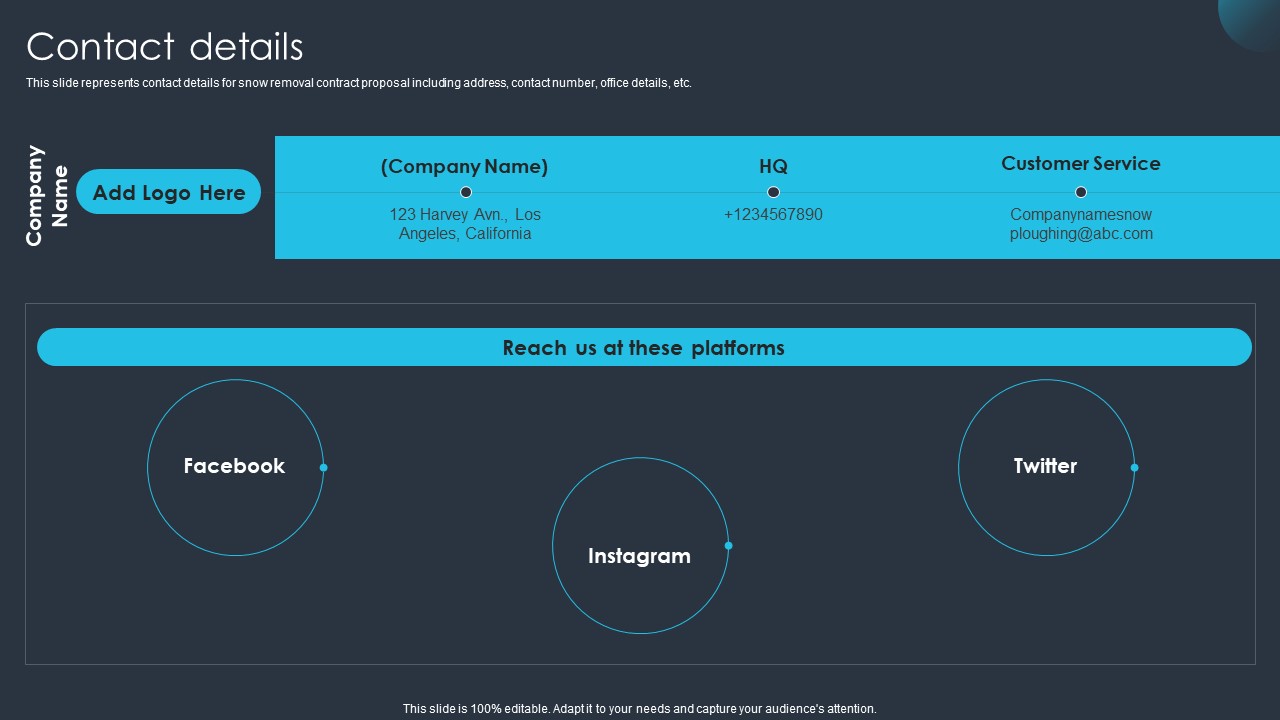
Task: Click the (Company Name) heading
Action: (464, 167)
